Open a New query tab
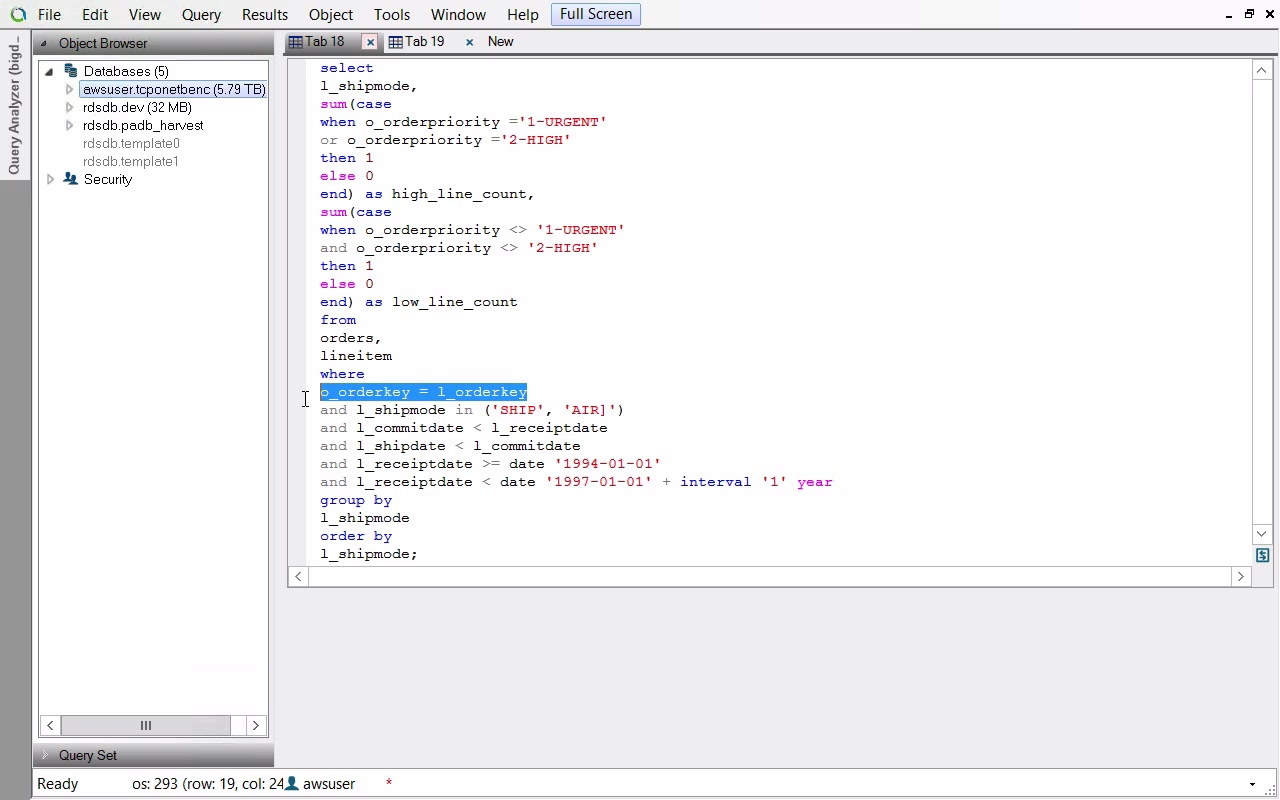Image resolution: width=1280 pixels, height=800 pixels. click(x=500, y=42)
